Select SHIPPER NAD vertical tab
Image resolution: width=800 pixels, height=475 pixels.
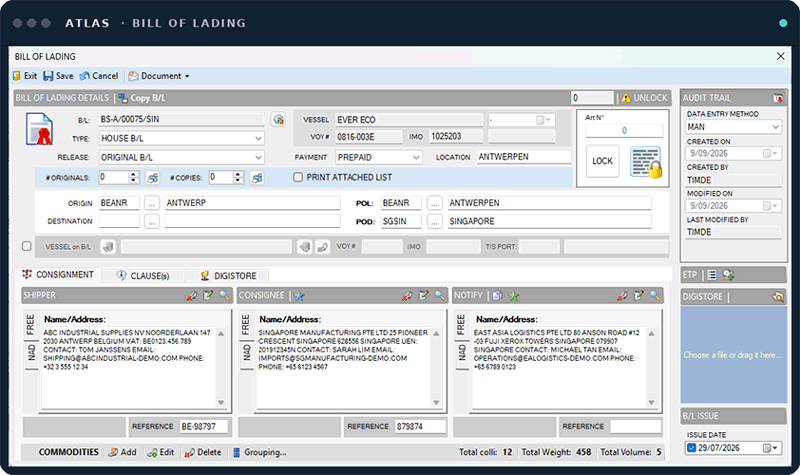click(31, 353)
